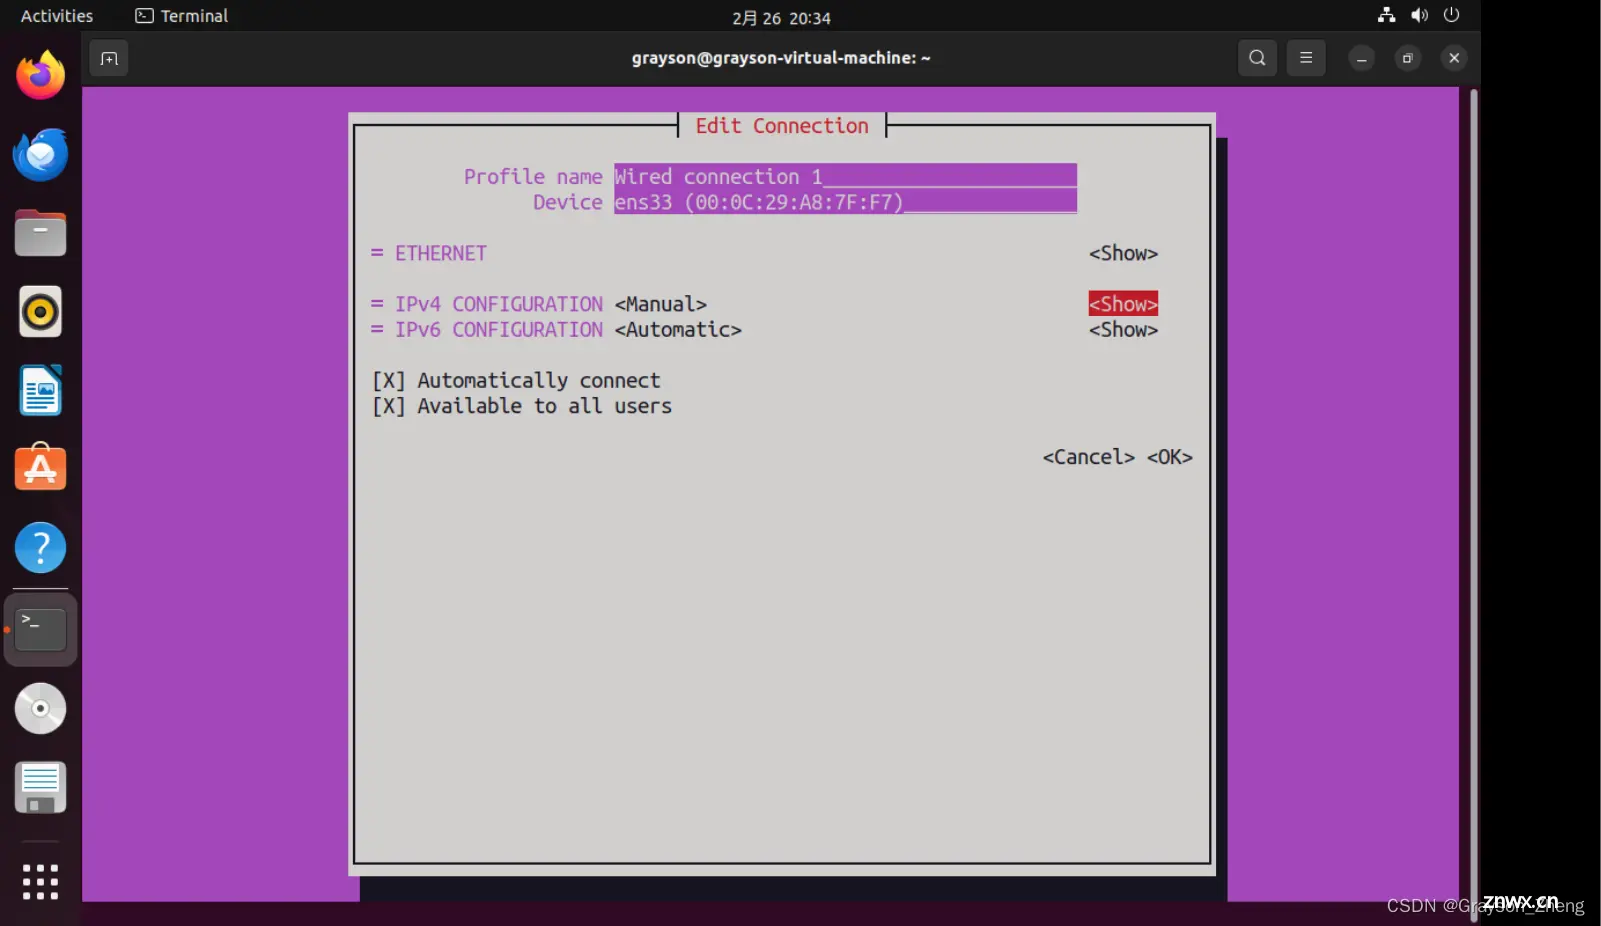Click the Edit Connection dialog title
The image size is (1601, 926).
click(782, 126)
